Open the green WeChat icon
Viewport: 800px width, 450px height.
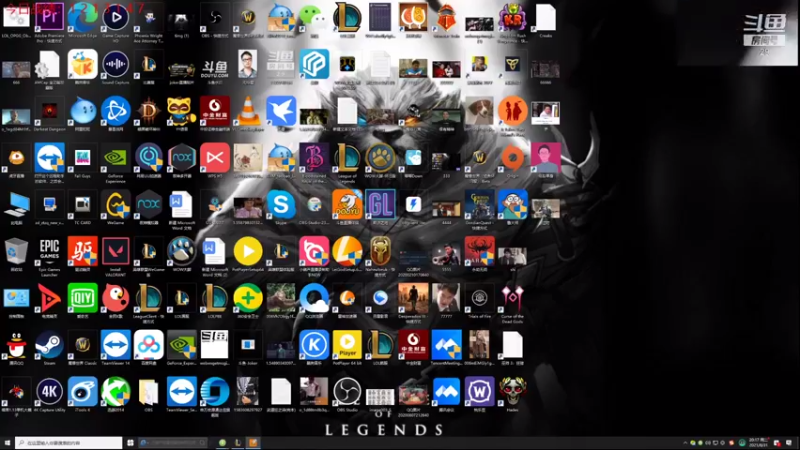click(x=314, y=17)
